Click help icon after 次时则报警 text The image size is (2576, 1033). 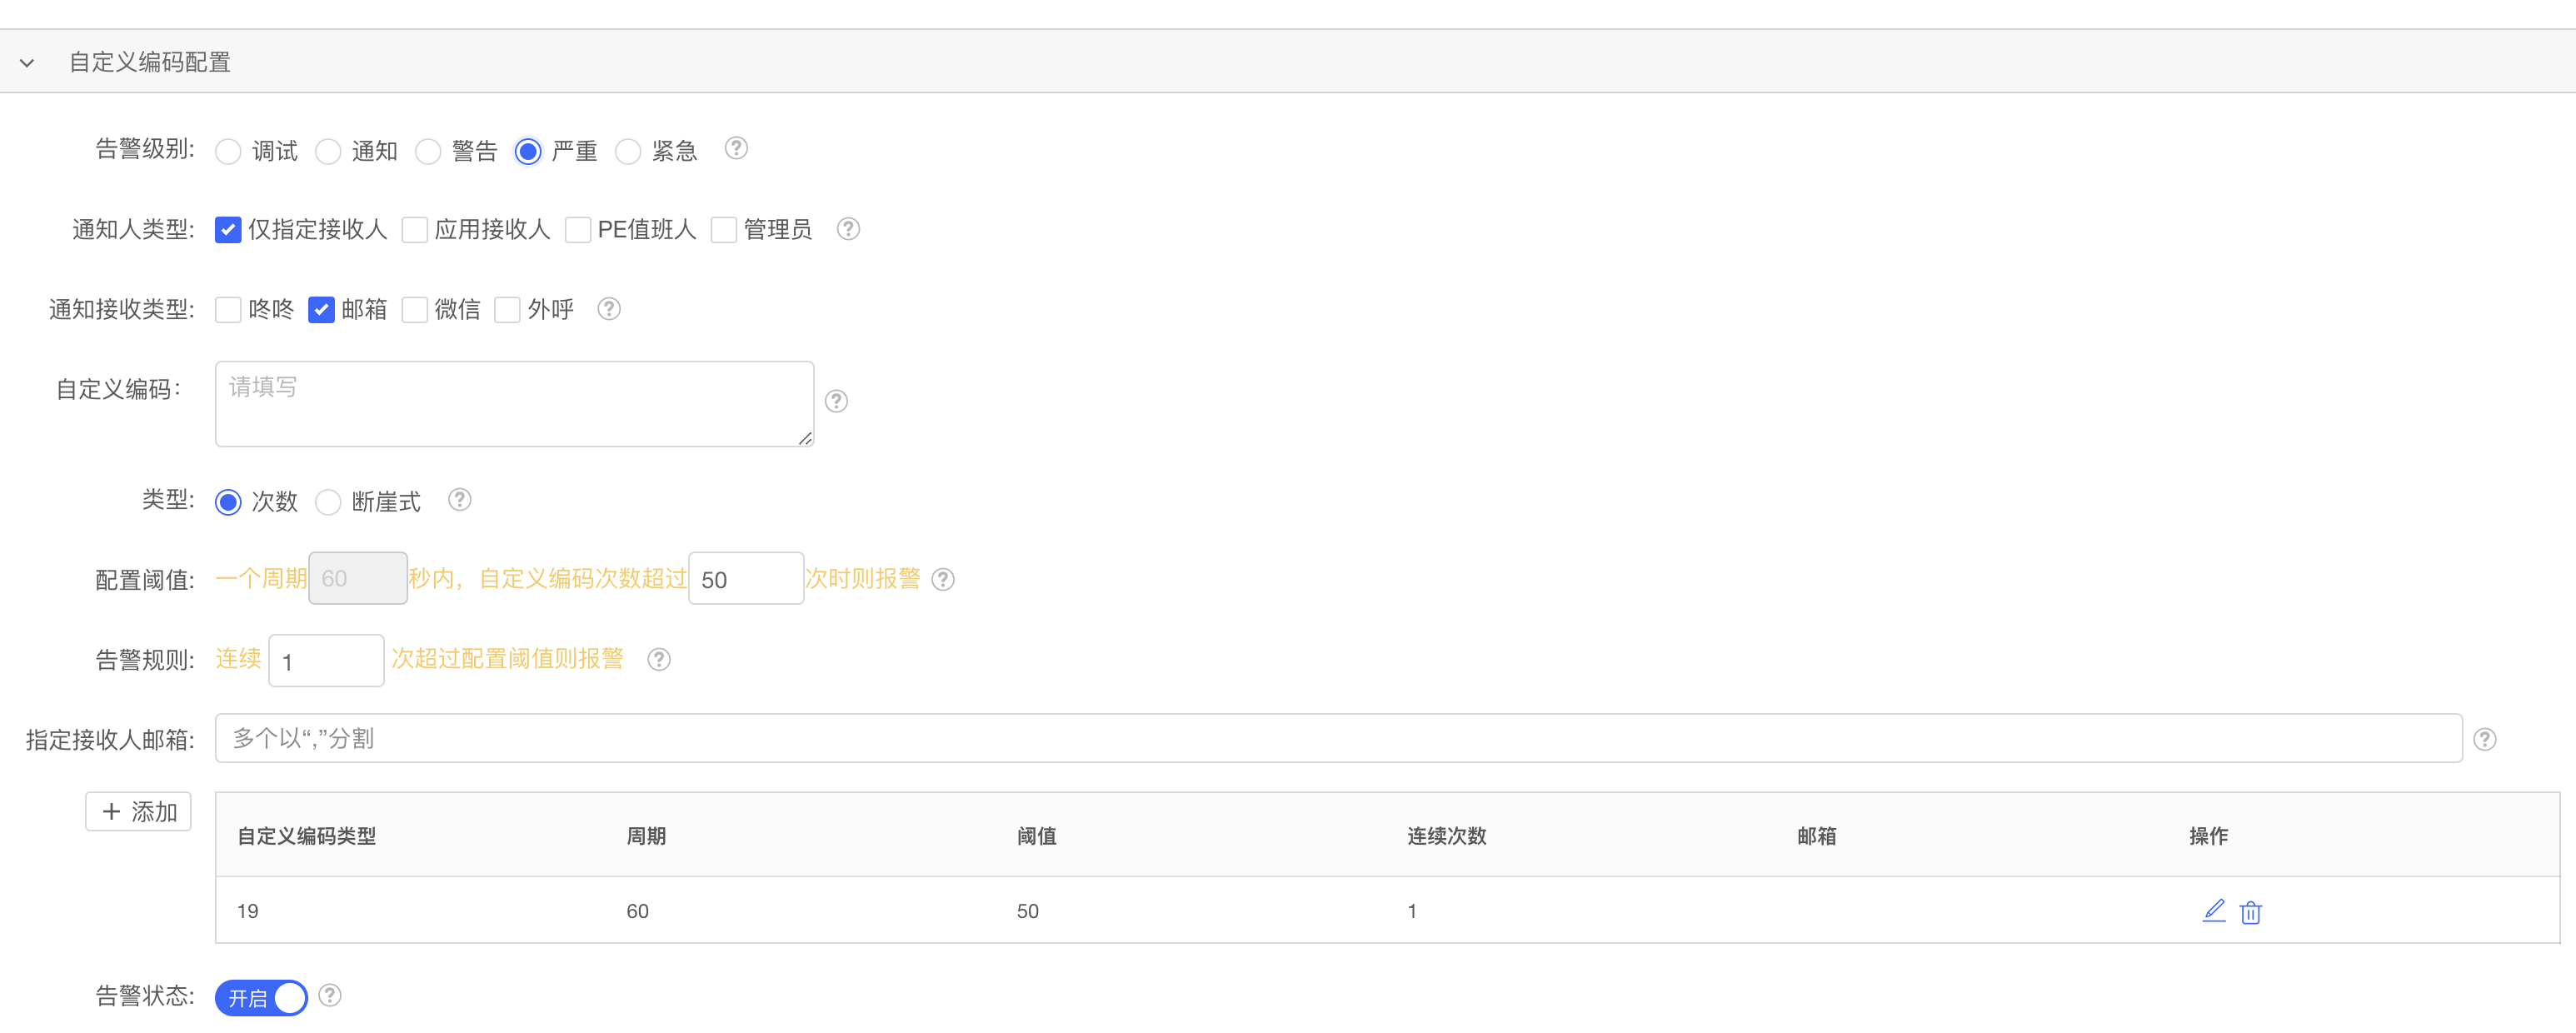943,579
